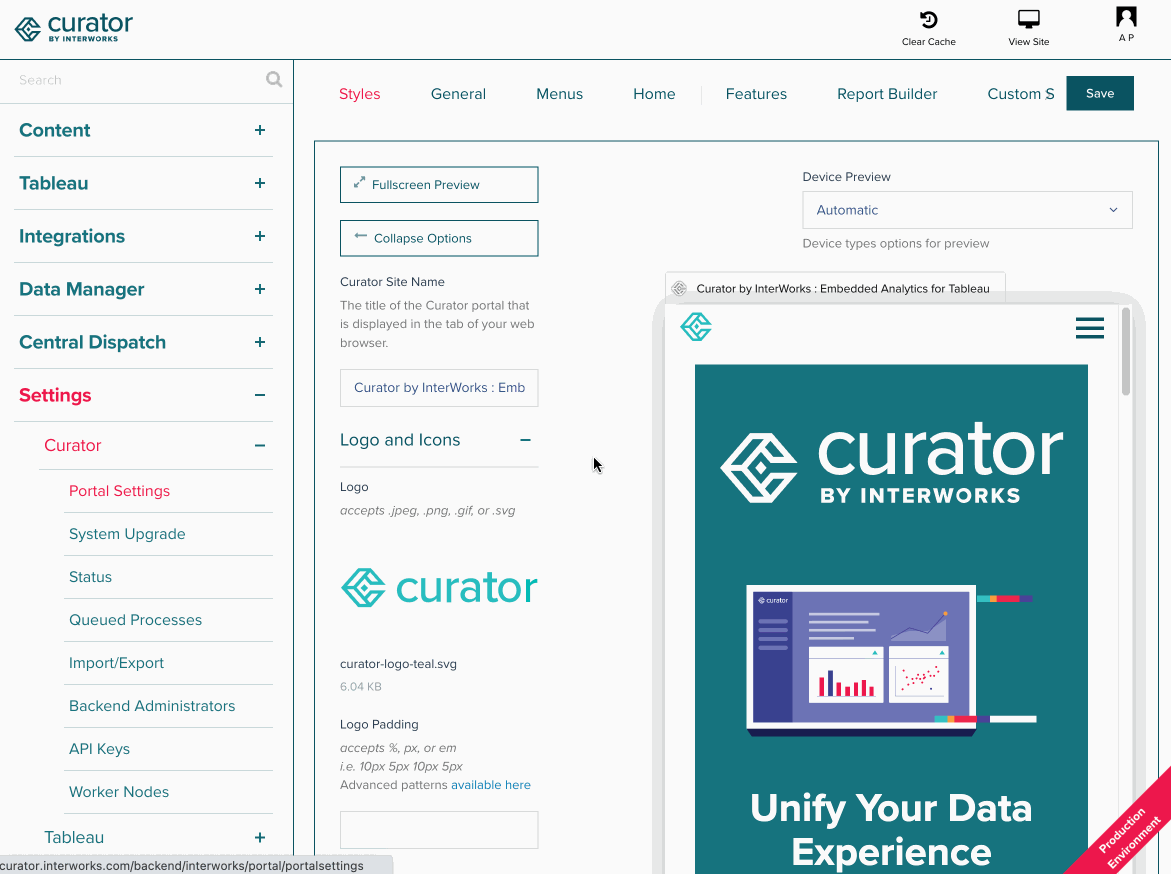Click the 'curator-logo-teal.svg' file name
1171x874 pixels.
coord(398,664)
